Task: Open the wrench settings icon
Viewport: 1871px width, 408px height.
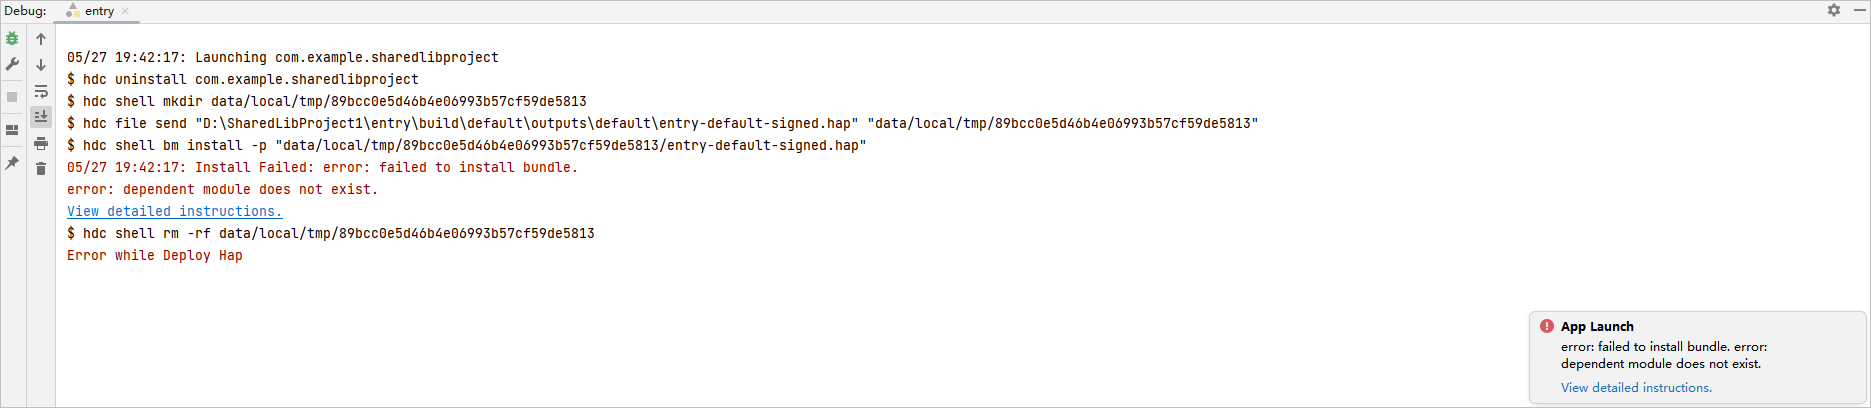Action: click(12, 64)
